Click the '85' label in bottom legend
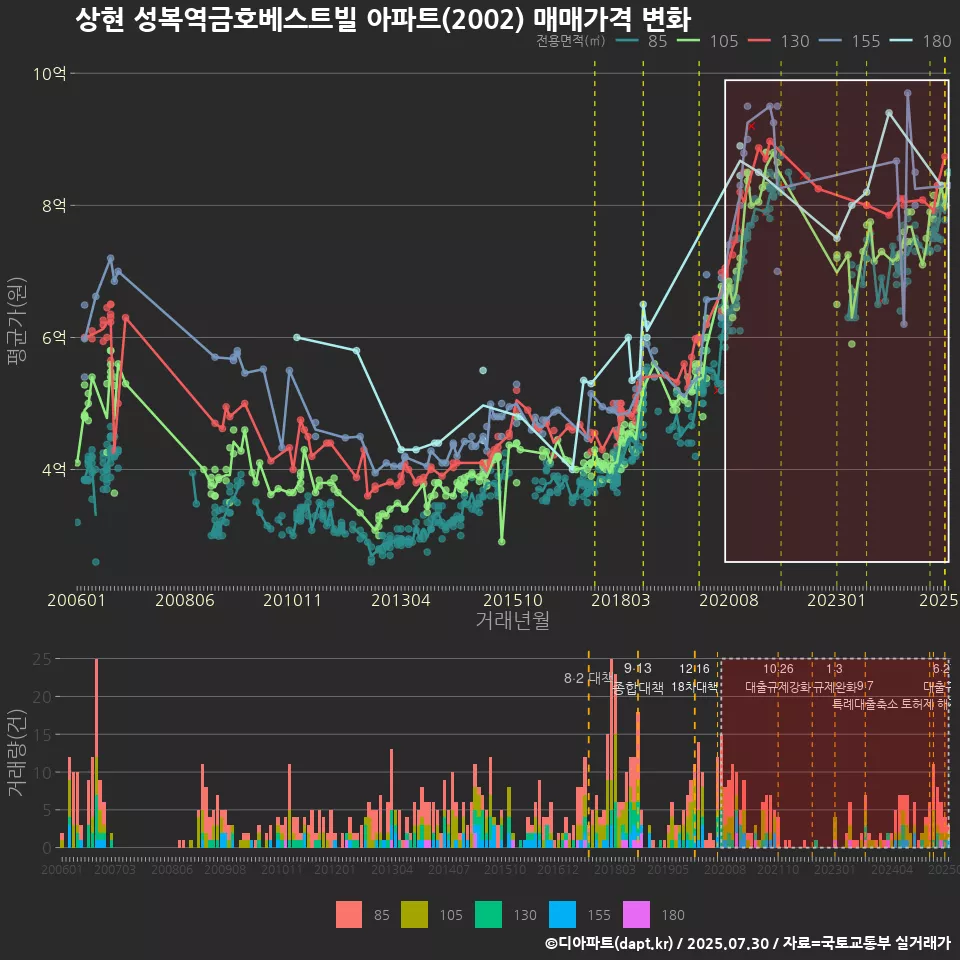 (381, 915)
